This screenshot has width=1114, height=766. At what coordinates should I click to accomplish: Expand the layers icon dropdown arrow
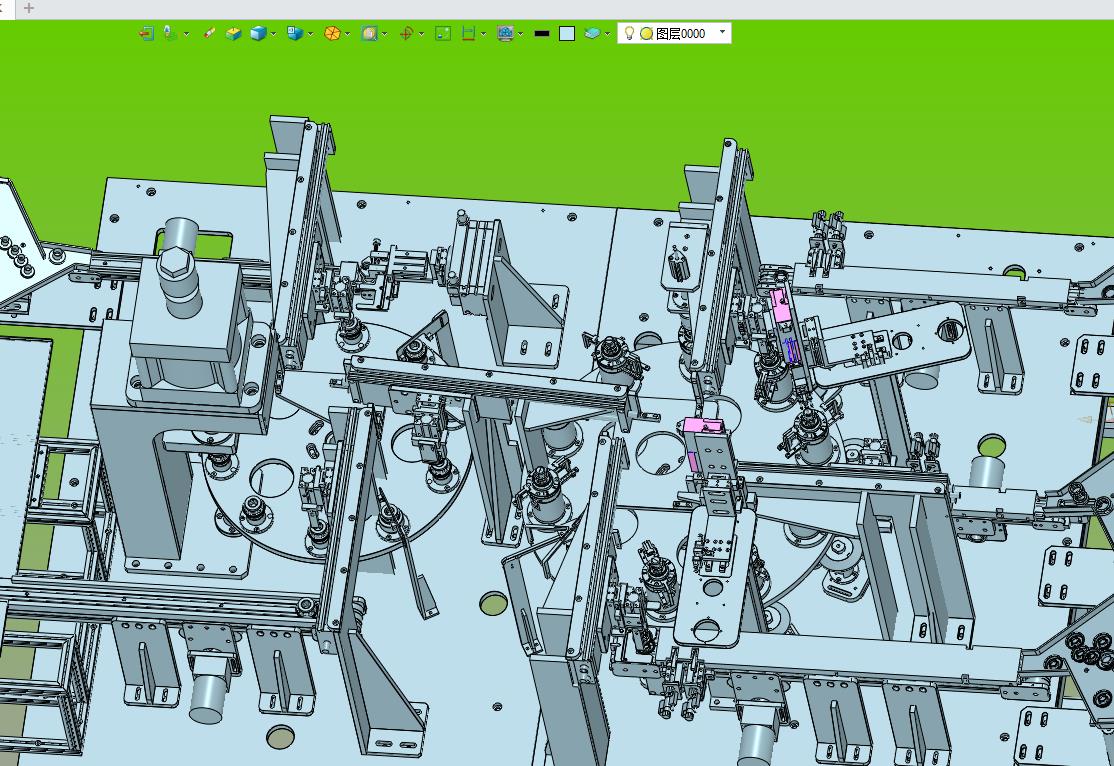click(607, 33)
